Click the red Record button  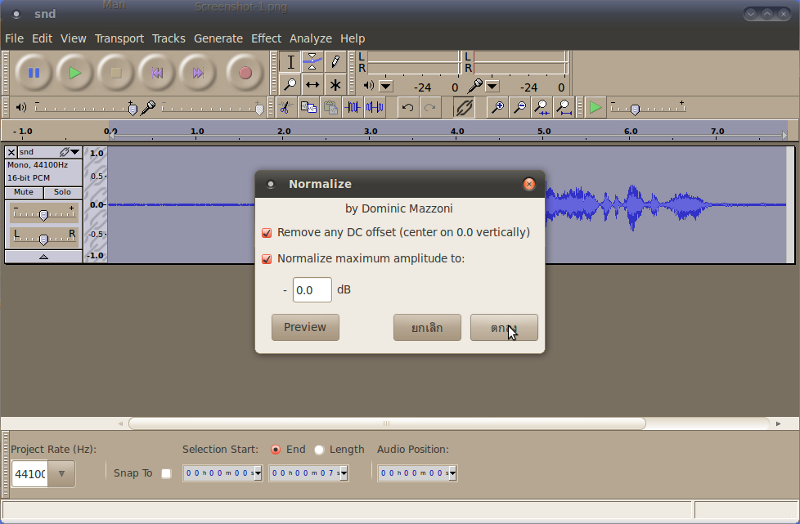[245, 73]
